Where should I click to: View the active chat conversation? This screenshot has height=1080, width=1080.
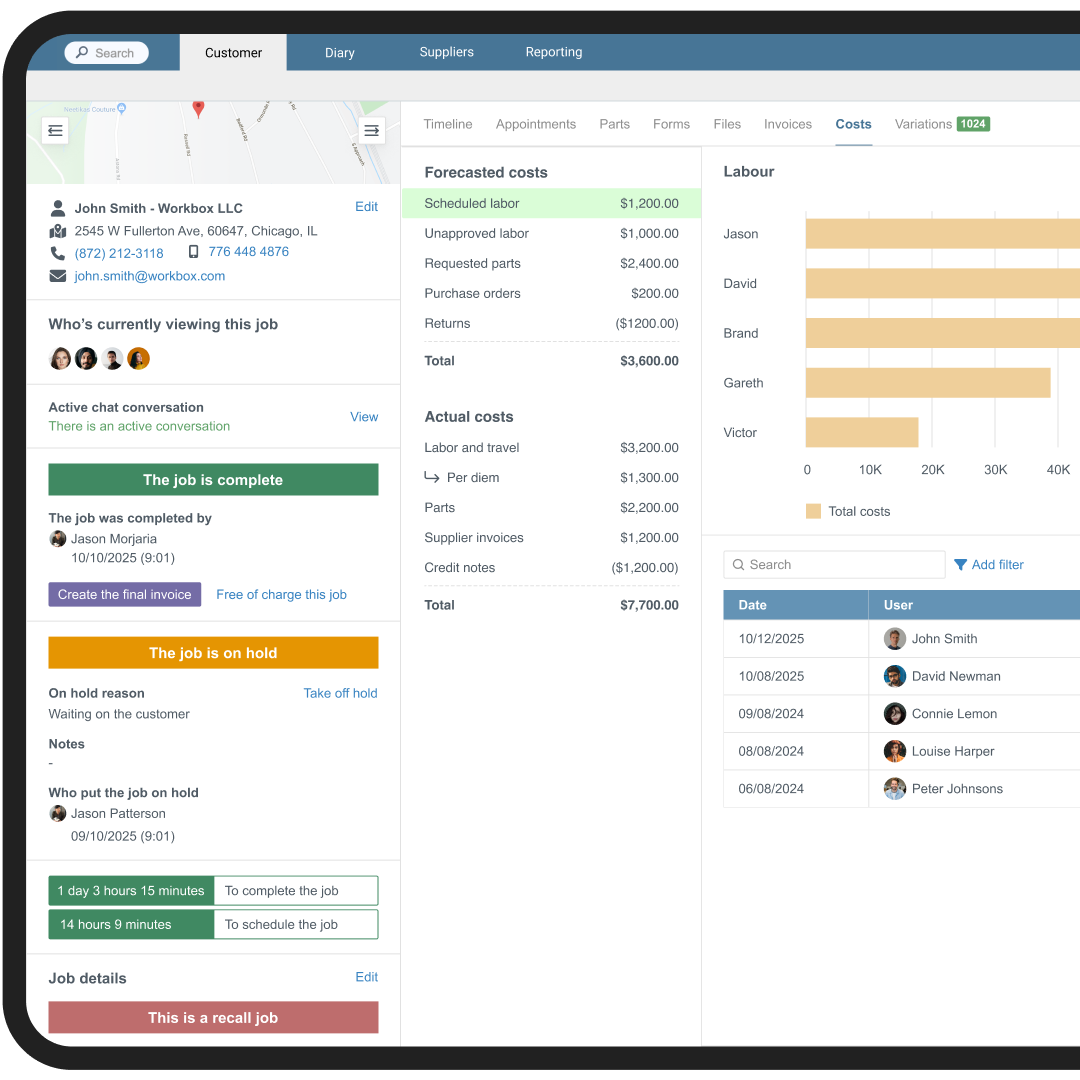point(364,417)
